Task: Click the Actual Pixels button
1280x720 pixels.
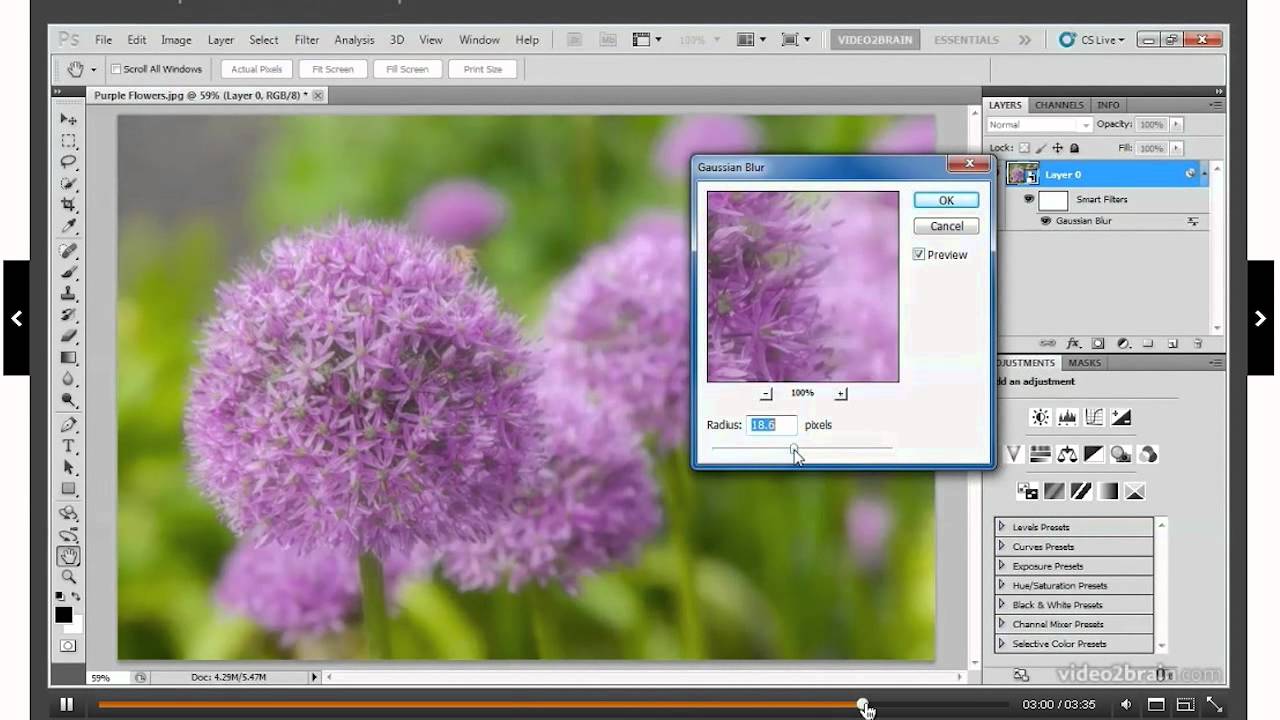Action: pyautogui.click(x=257, y=69)
